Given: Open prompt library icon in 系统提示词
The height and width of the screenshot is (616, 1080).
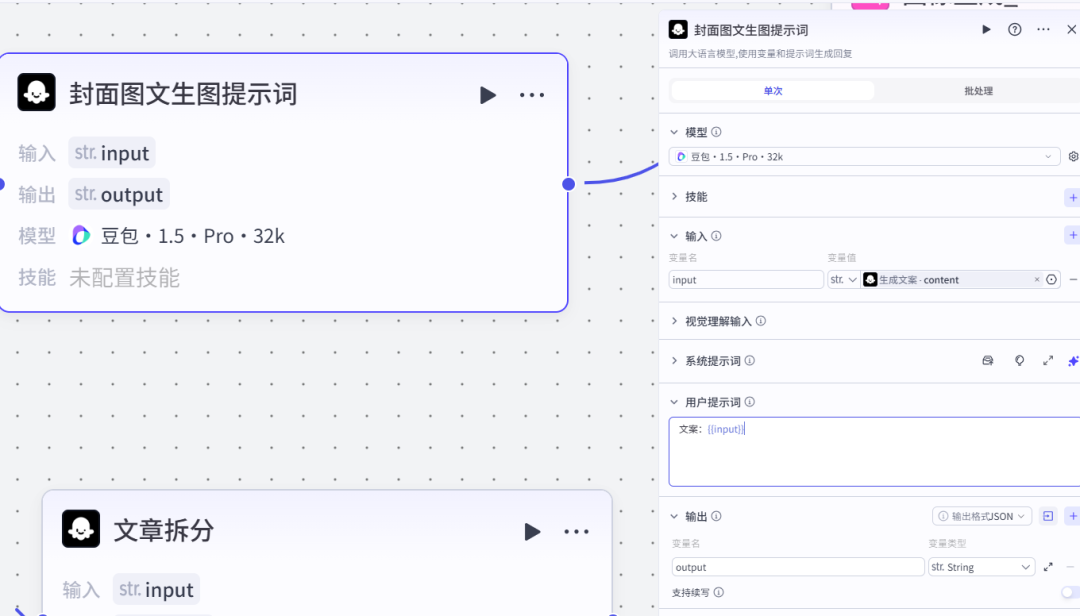Looking at the screenshot, I should 988,360.
